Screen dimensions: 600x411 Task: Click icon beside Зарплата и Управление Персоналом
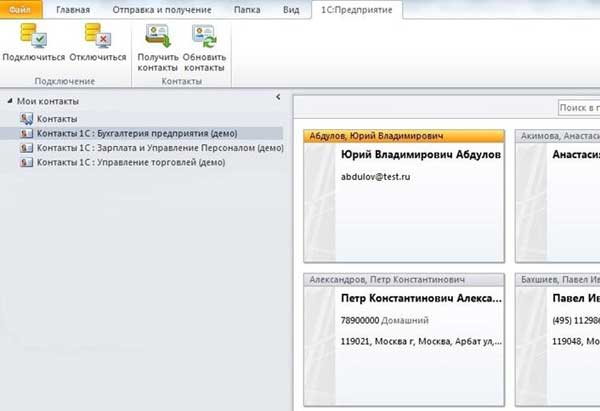[26, 147]
